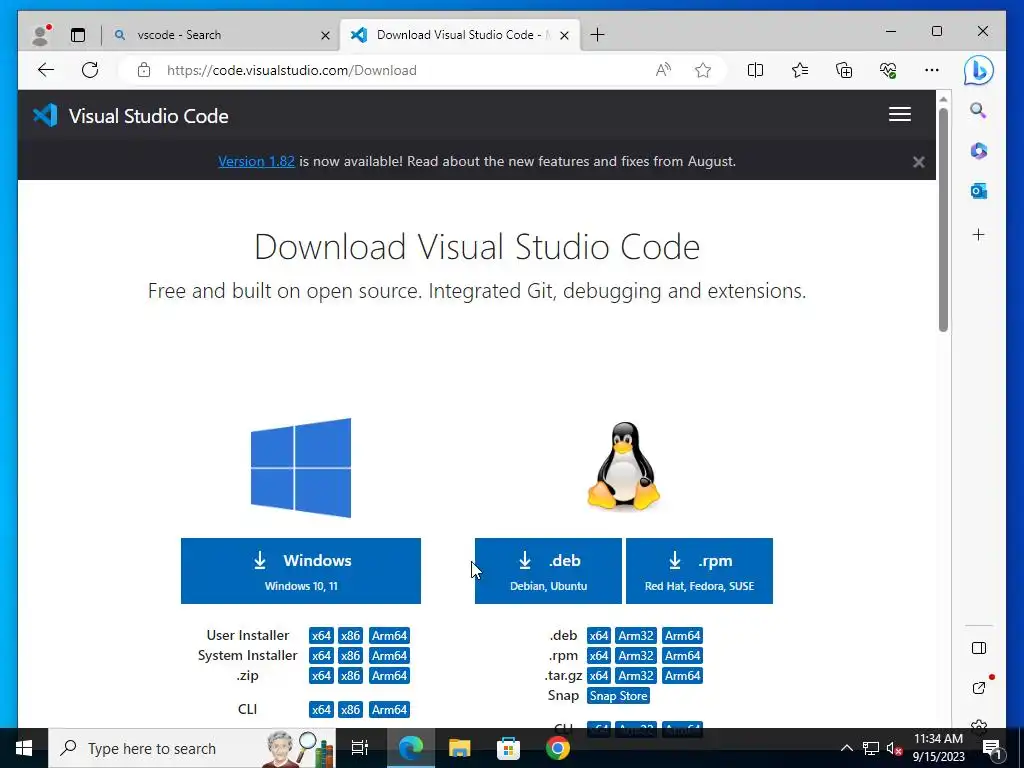
Task: Open the Windows Start menu
Action: pyautogui.click(x=24, y=748)
